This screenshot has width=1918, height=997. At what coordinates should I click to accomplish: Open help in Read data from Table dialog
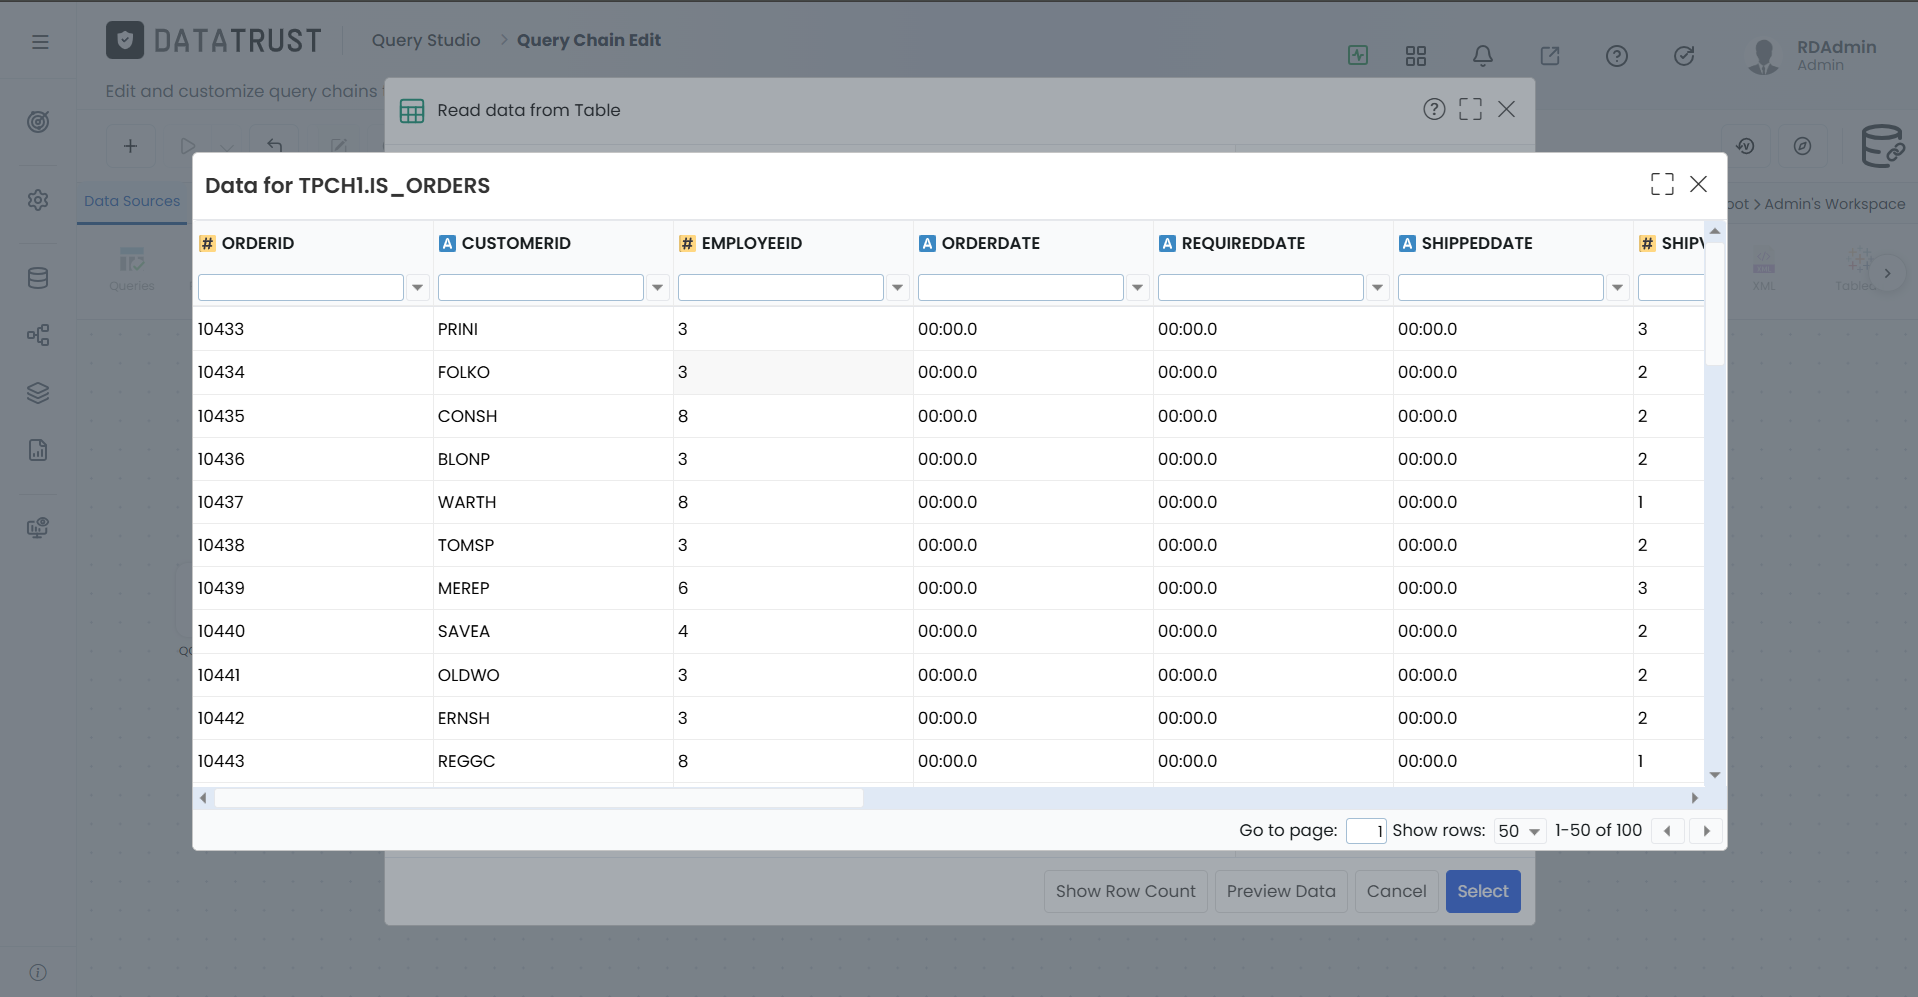(1434, 109)
